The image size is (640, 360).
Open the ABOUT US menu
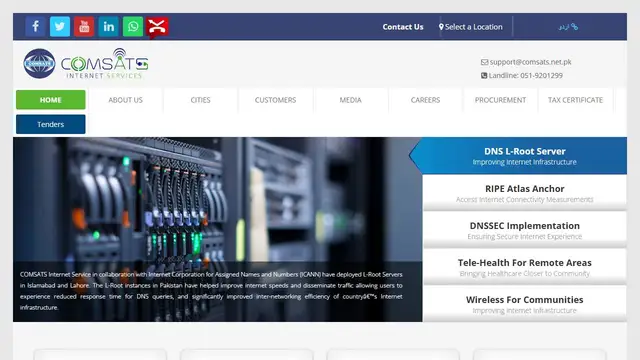pyautogui.click(x=125, y=100)
